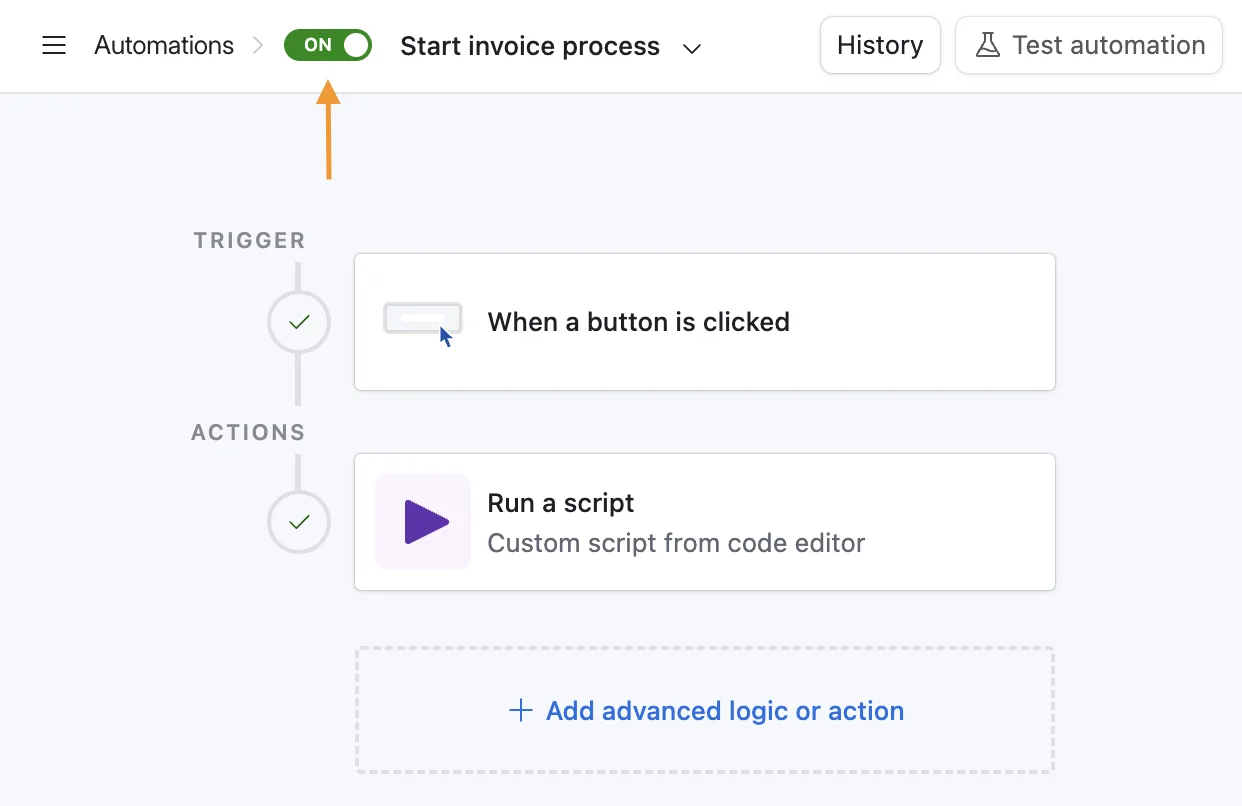Open the hamburger navigation menu

point(53,45)
